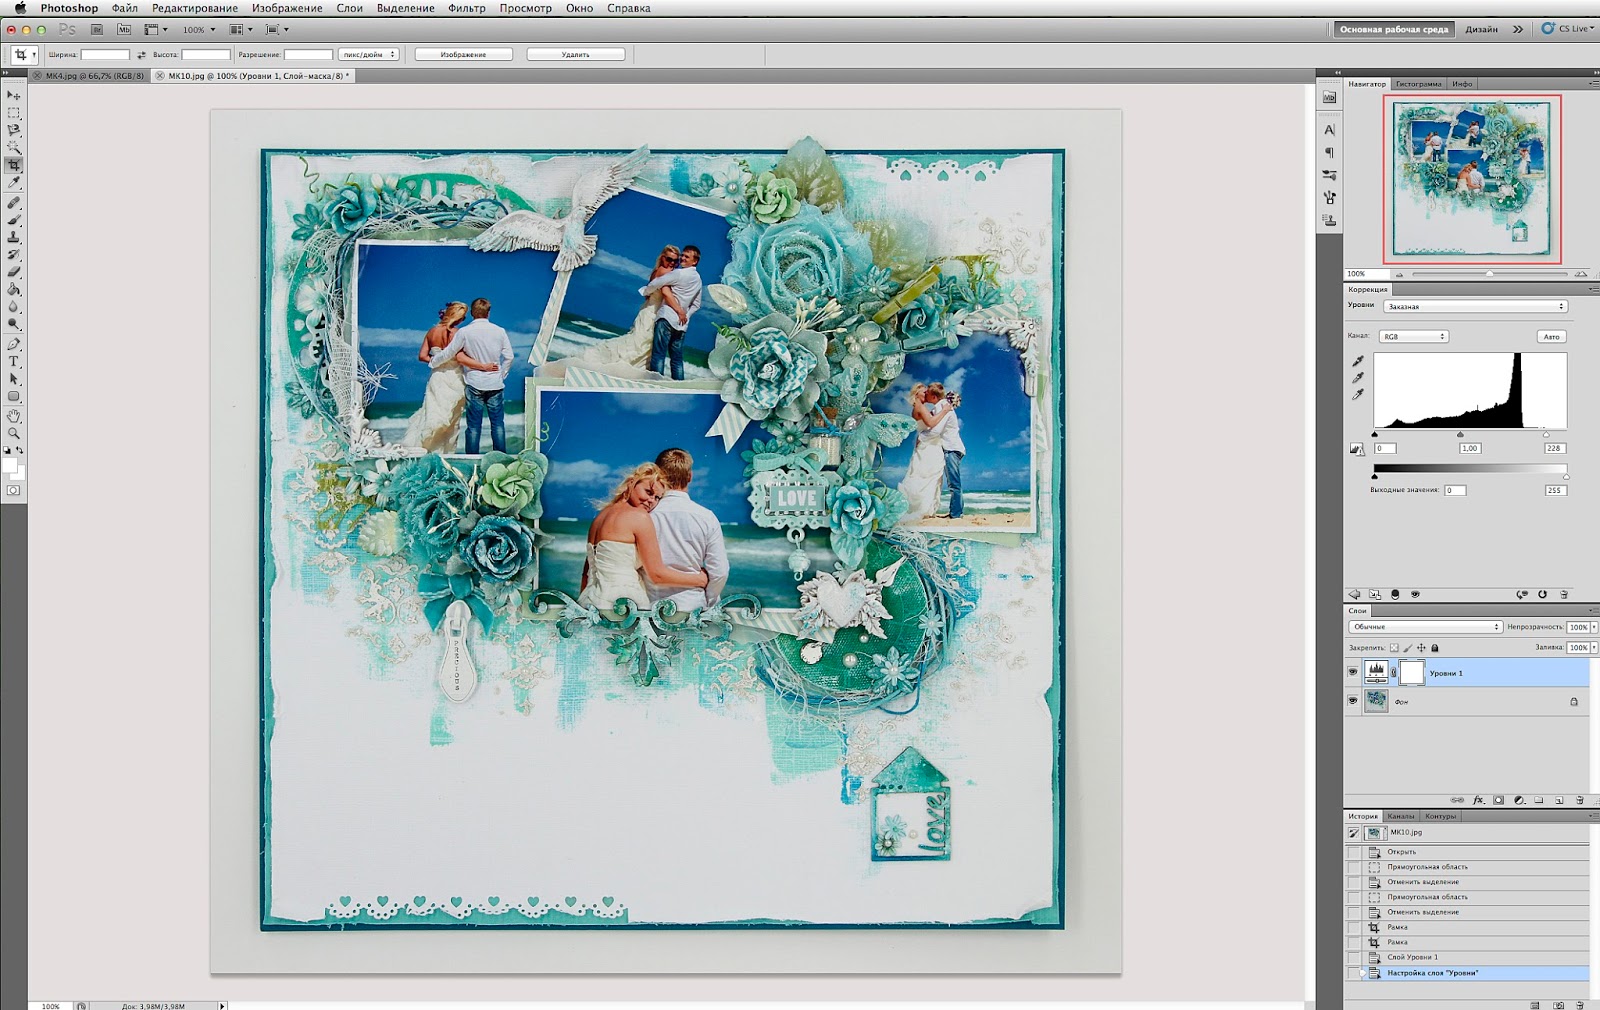Select the Eraser tool

14,272
